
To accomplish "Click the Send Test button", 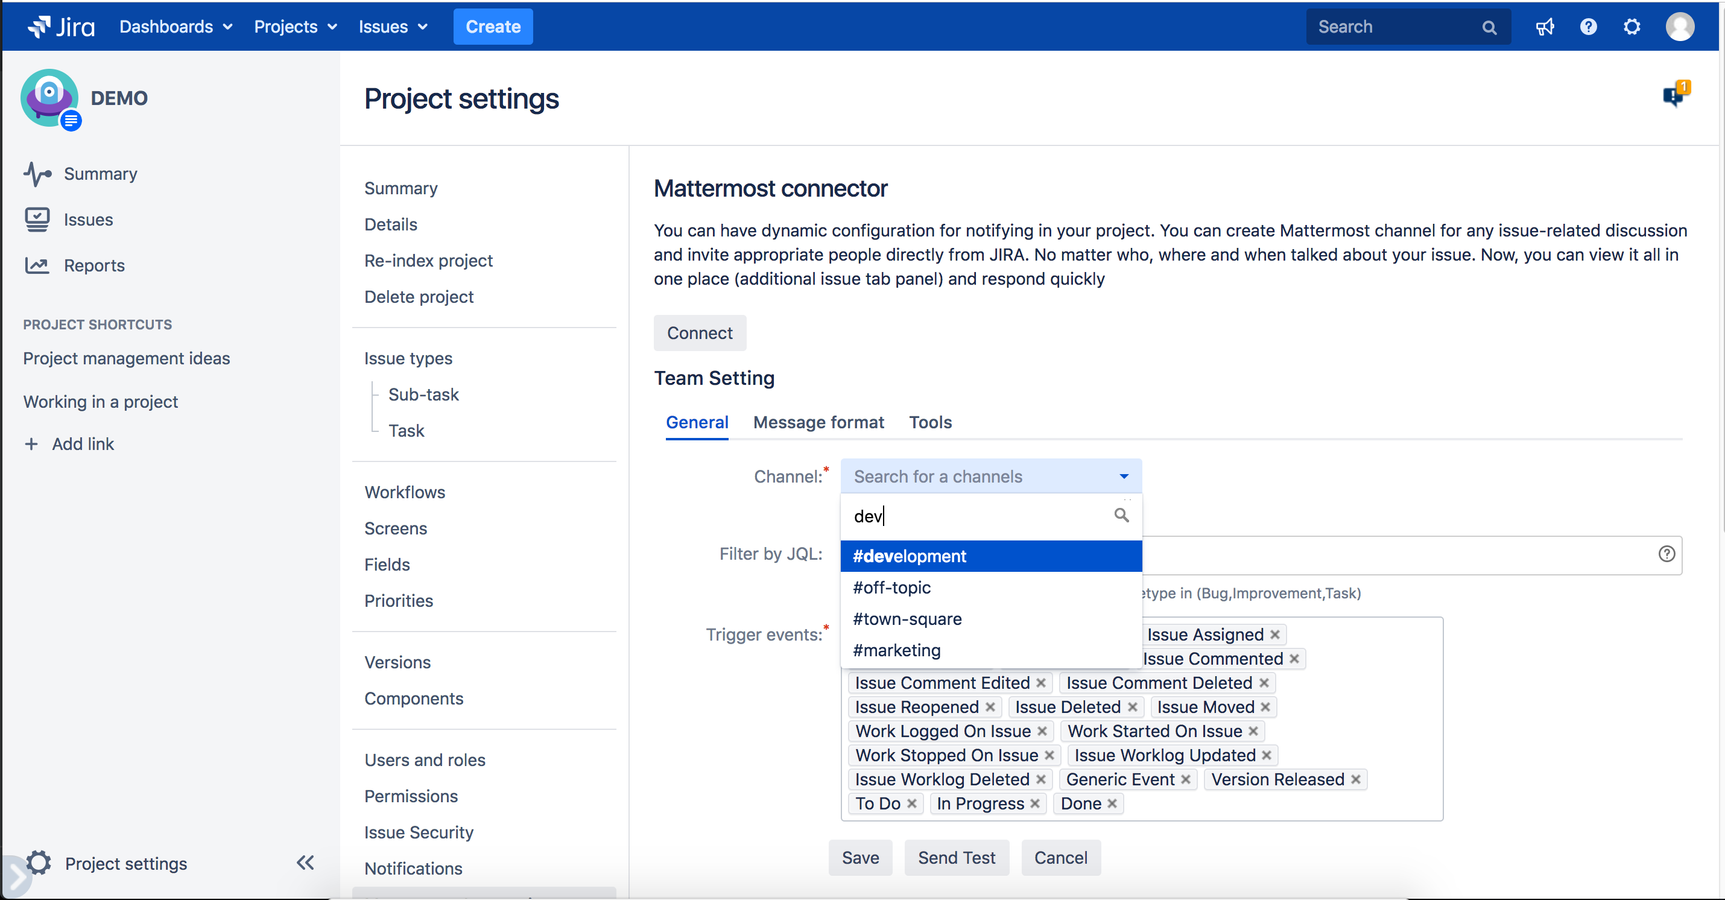I will coord(956,858).
